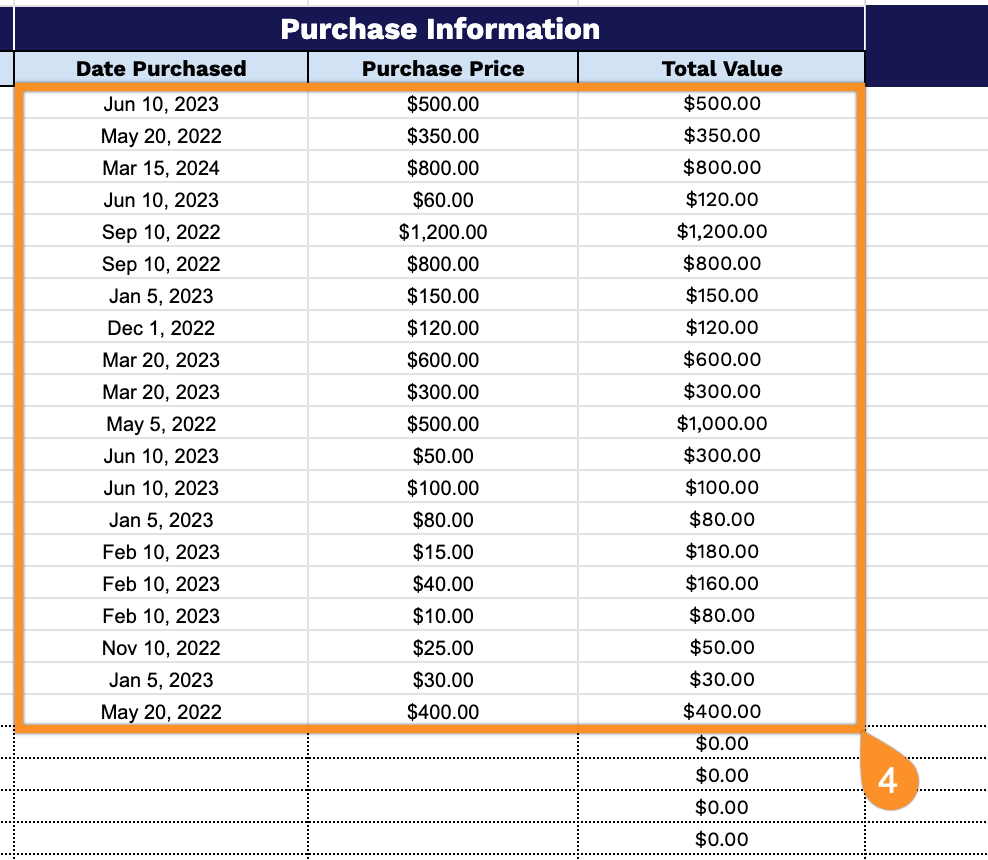
Task: Select the Mar 15, 2024 date cell
Action: pos(161,168)
